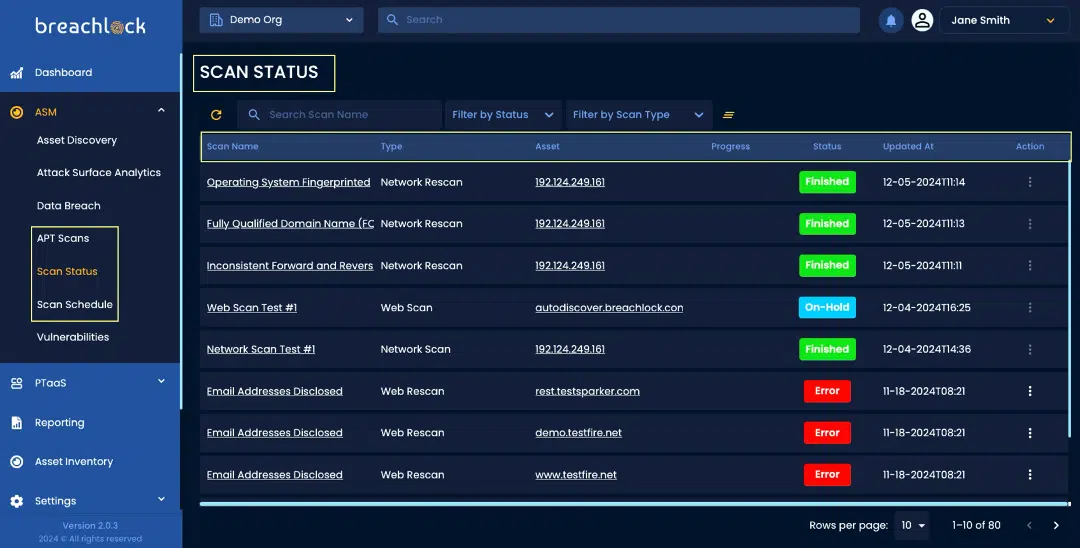Open the Operating System Fingerprinted scan
The height and width of the screenshot is (548, 1080).
point(289,182)
